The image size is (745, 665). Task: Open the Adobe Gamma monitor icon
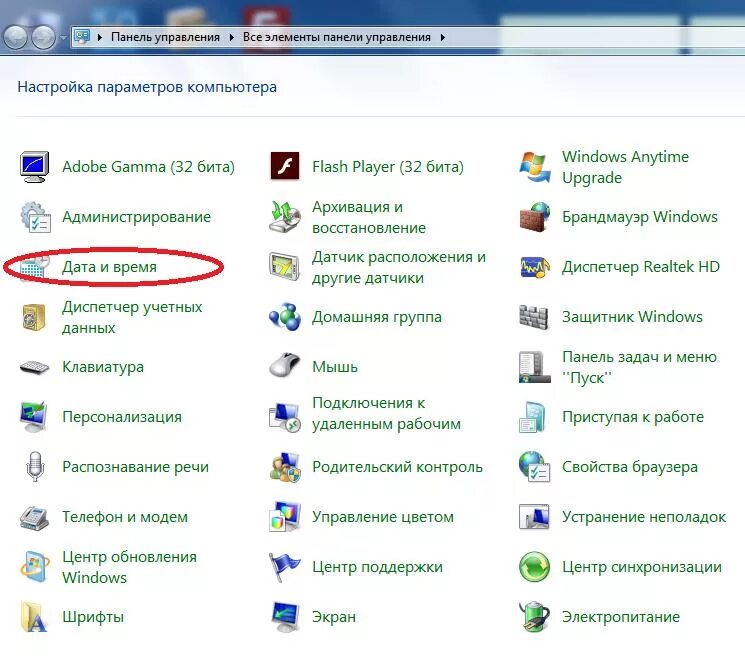(34, 167)
